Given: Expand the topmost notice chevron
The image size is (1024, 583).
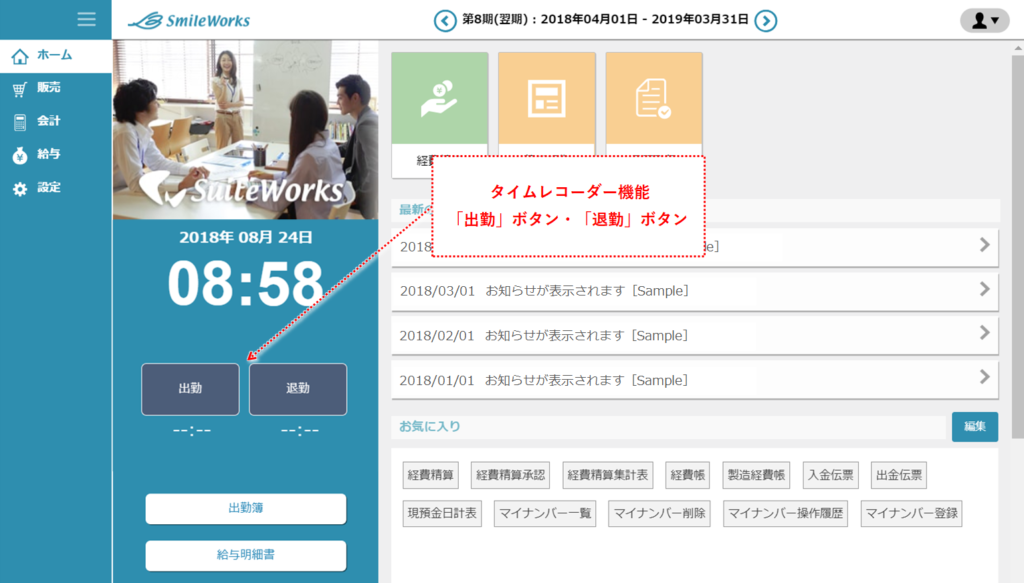Looking at the screenshot, I should 984,245.
